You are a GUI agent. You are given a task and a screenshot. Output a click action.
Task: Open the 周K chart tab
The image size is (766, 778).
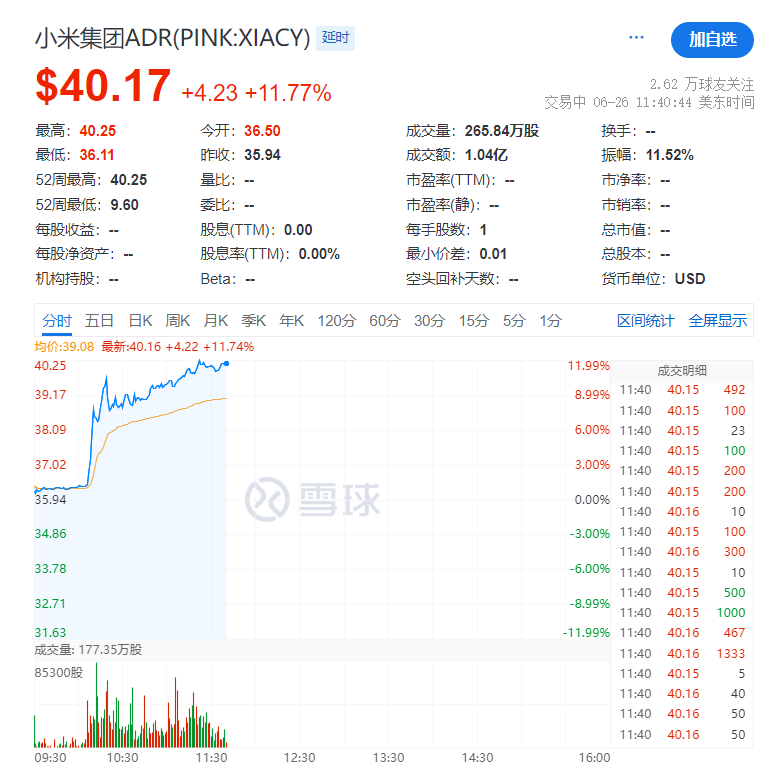coord(178,321)
